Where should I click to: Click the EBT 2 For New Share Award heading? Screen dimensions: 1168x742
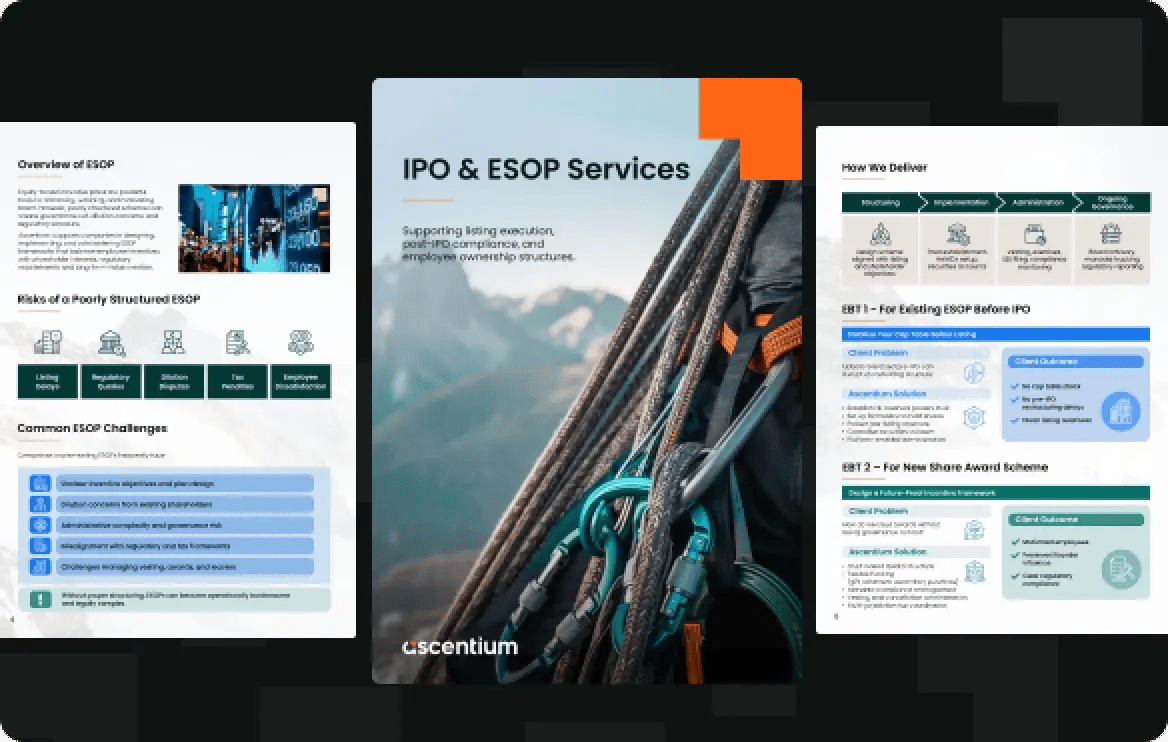point(945,467)
